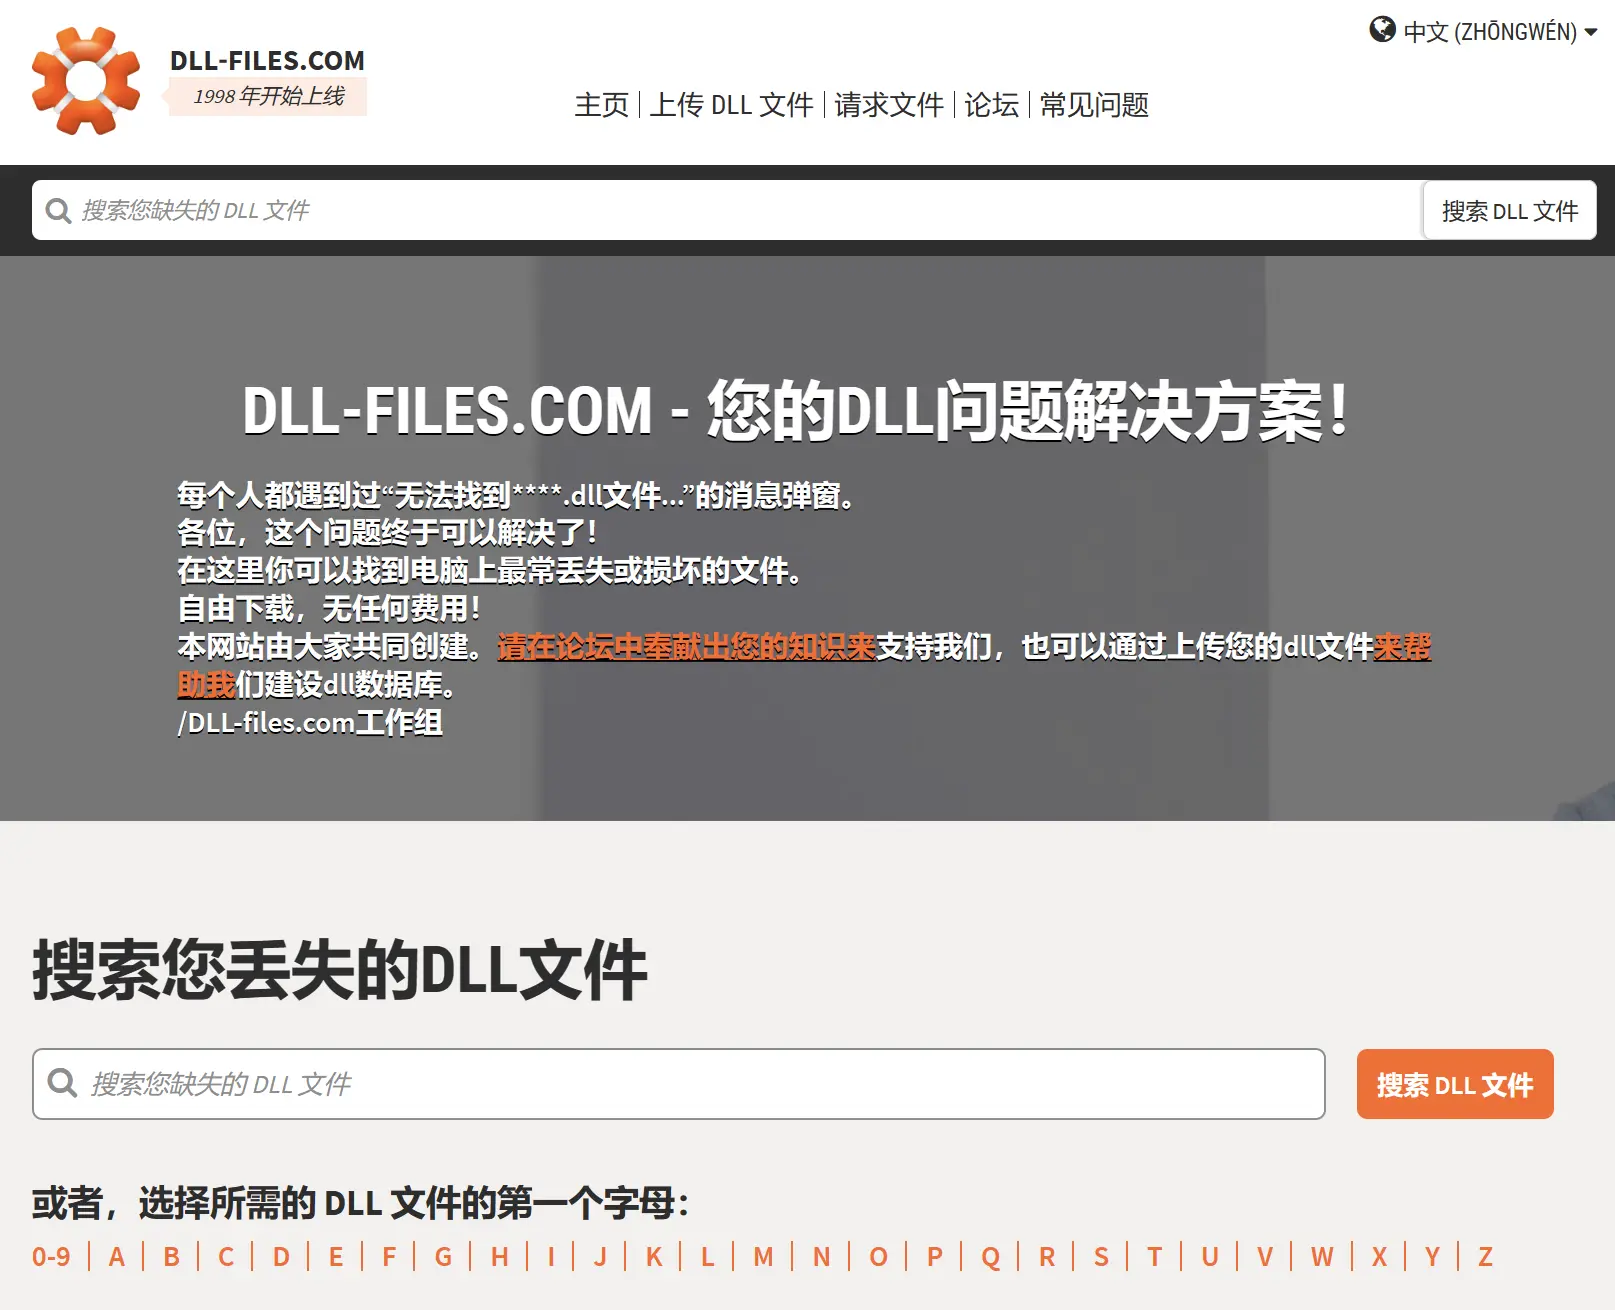Viewport: 1615px width, 1310px height.
Task: Select letter H in the DLL index
Action: (x=500, y=1257)
